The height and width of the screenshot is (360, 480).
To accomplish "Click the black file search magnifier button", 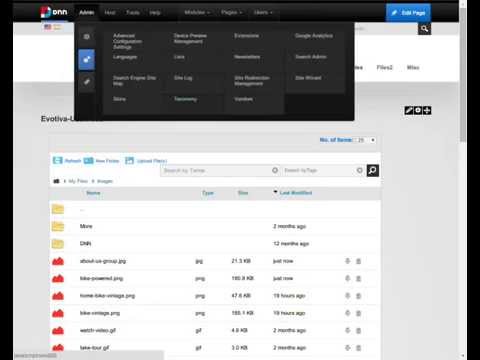I will pos(373,170).
